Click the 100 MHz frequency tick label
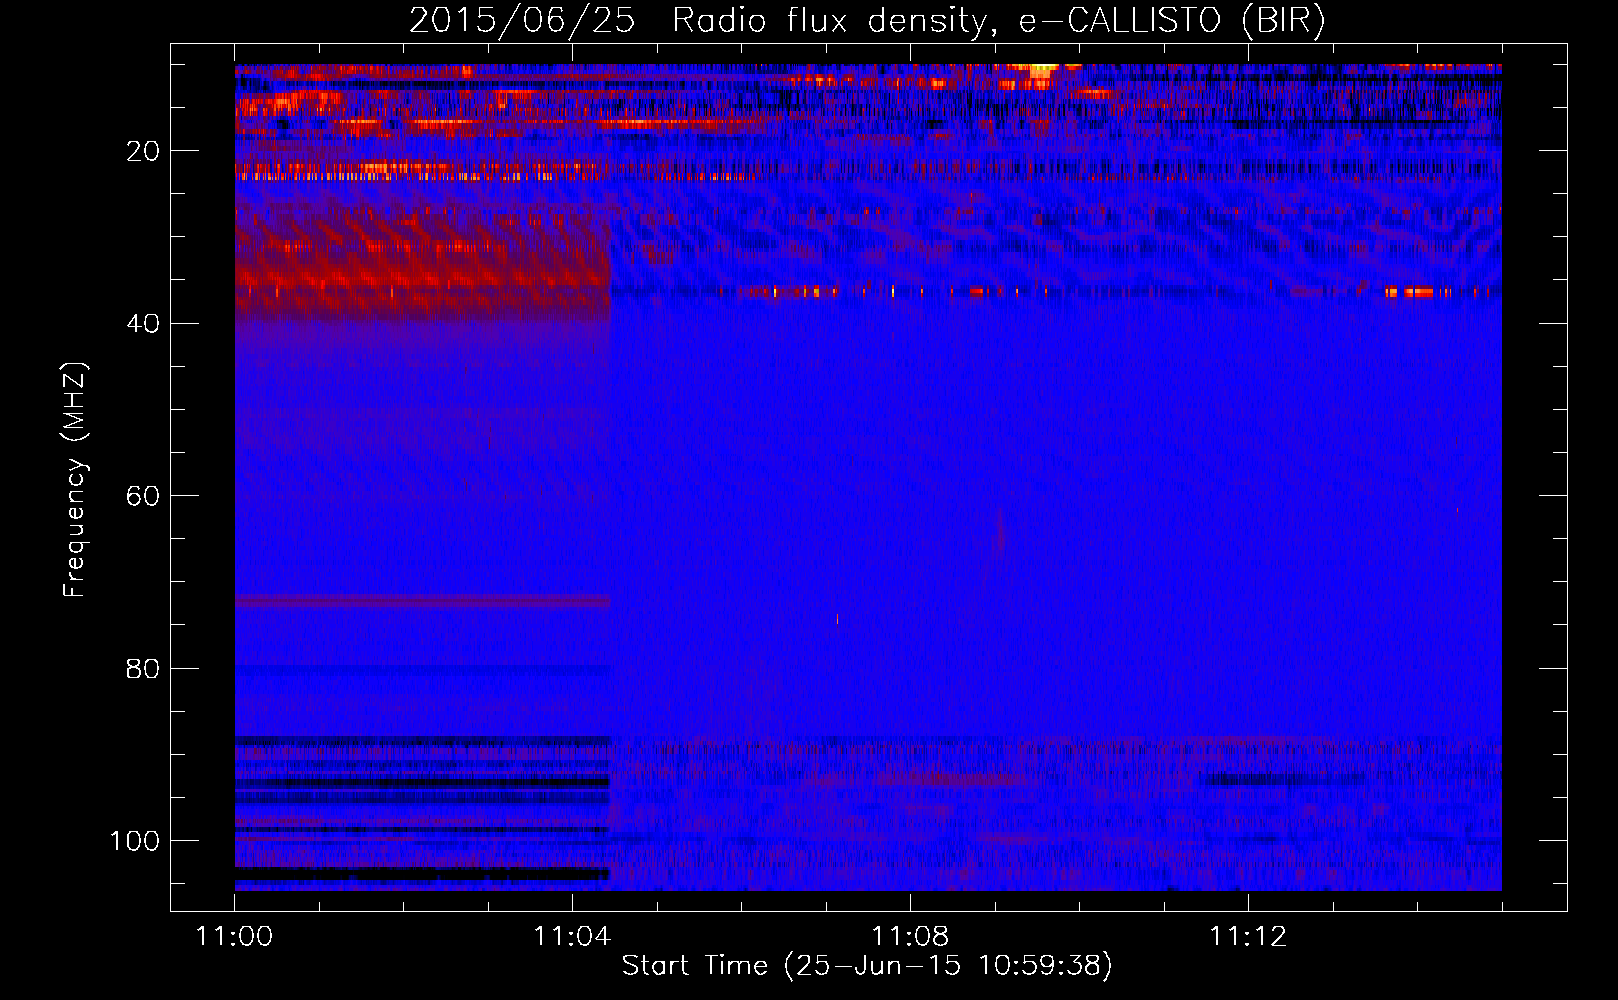The image size is (1618, 1000). click(x=135, y=841)
